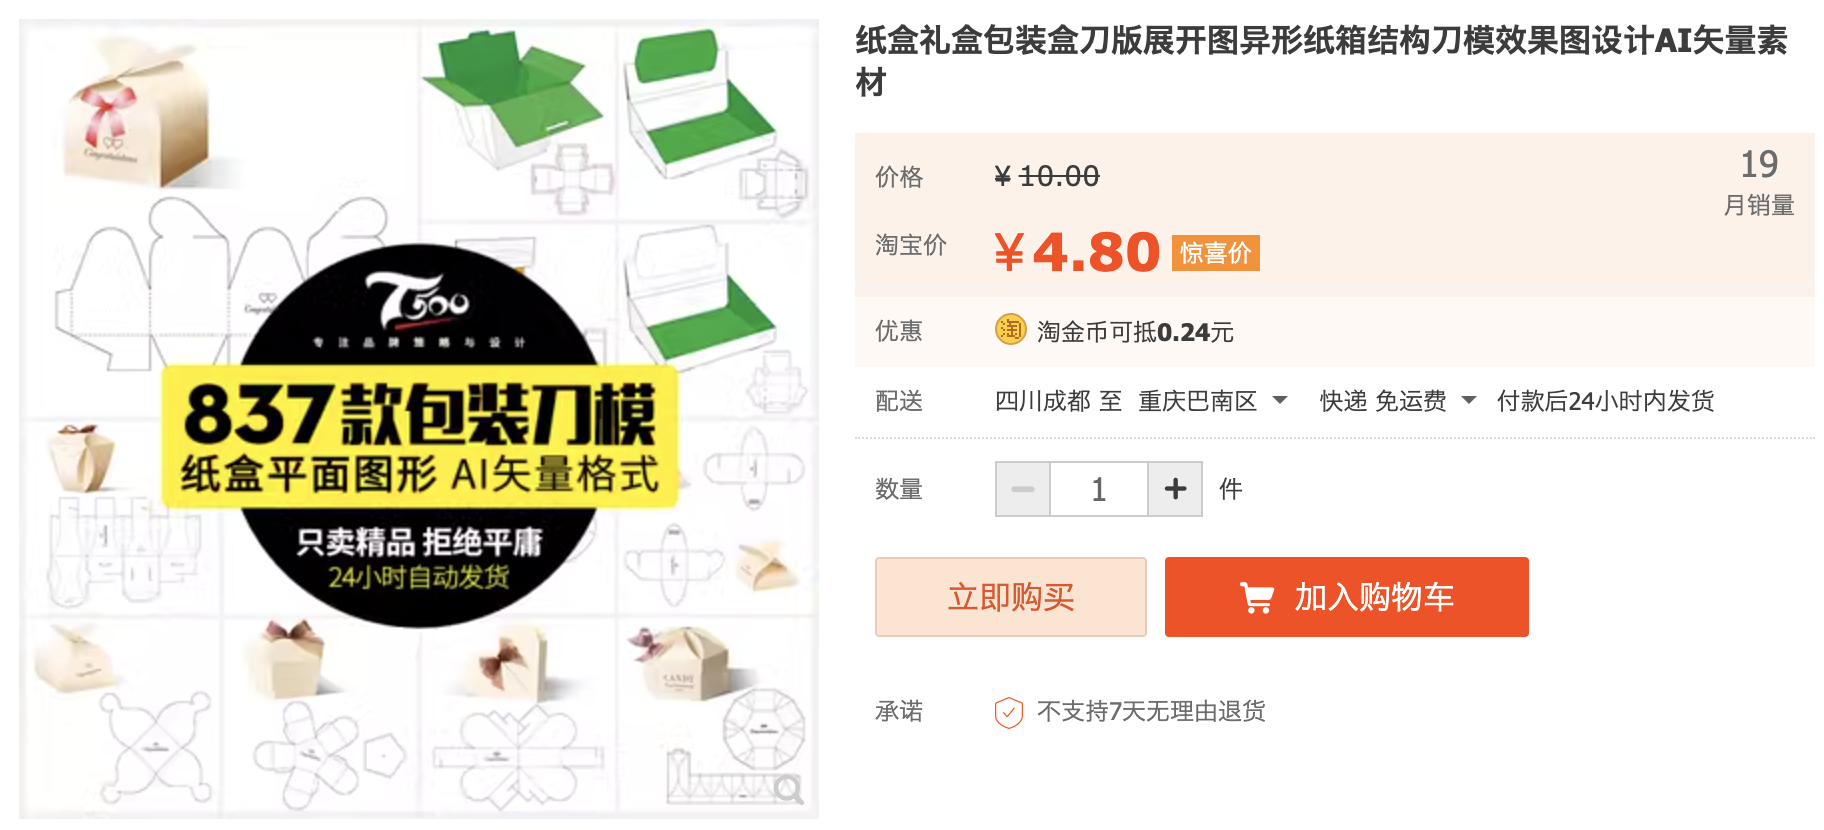Click the 不支持7天无理由退货 promise text
Screen dimensions: 1824x830
pos(1151,711)
